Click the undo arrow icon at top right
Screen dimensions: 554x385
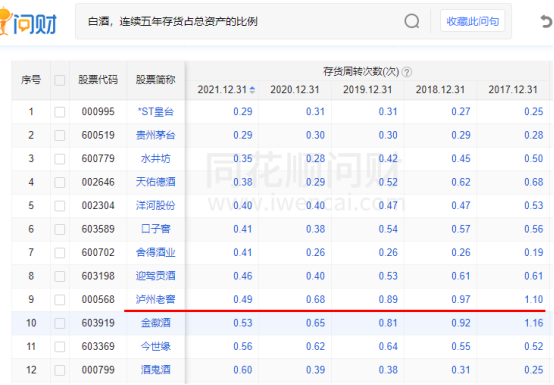click(547, 22)
